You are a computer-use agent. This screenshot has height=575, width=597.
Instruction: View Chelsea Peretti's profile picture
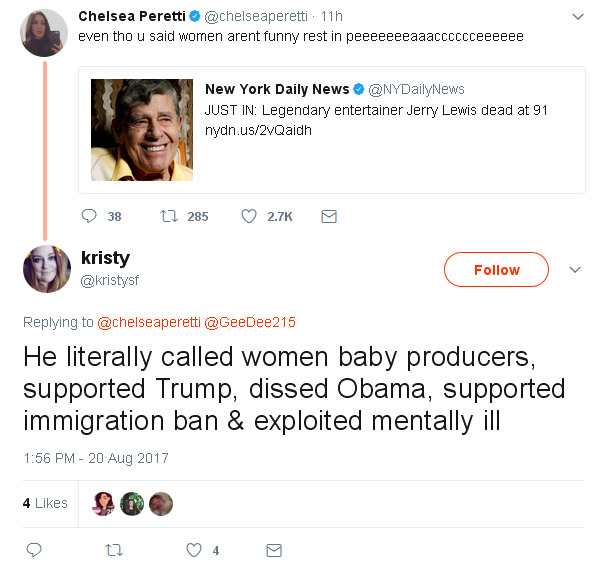pyautogui.click(x=44, y=33)
